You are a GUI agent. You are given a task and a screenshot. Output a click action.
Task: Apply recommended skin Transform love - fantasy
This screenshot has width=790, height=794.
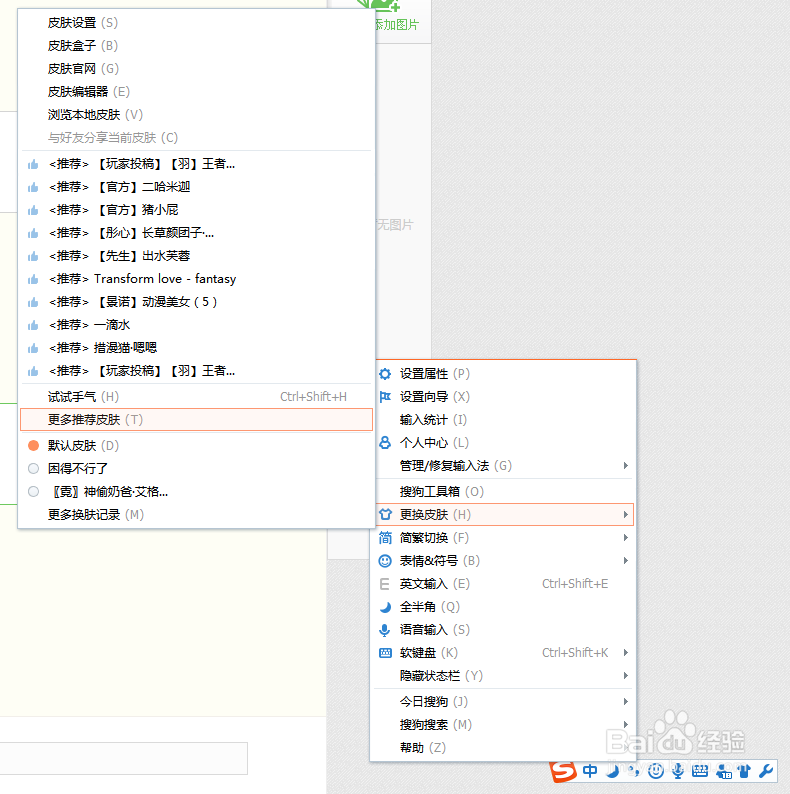tap(196, 279)
